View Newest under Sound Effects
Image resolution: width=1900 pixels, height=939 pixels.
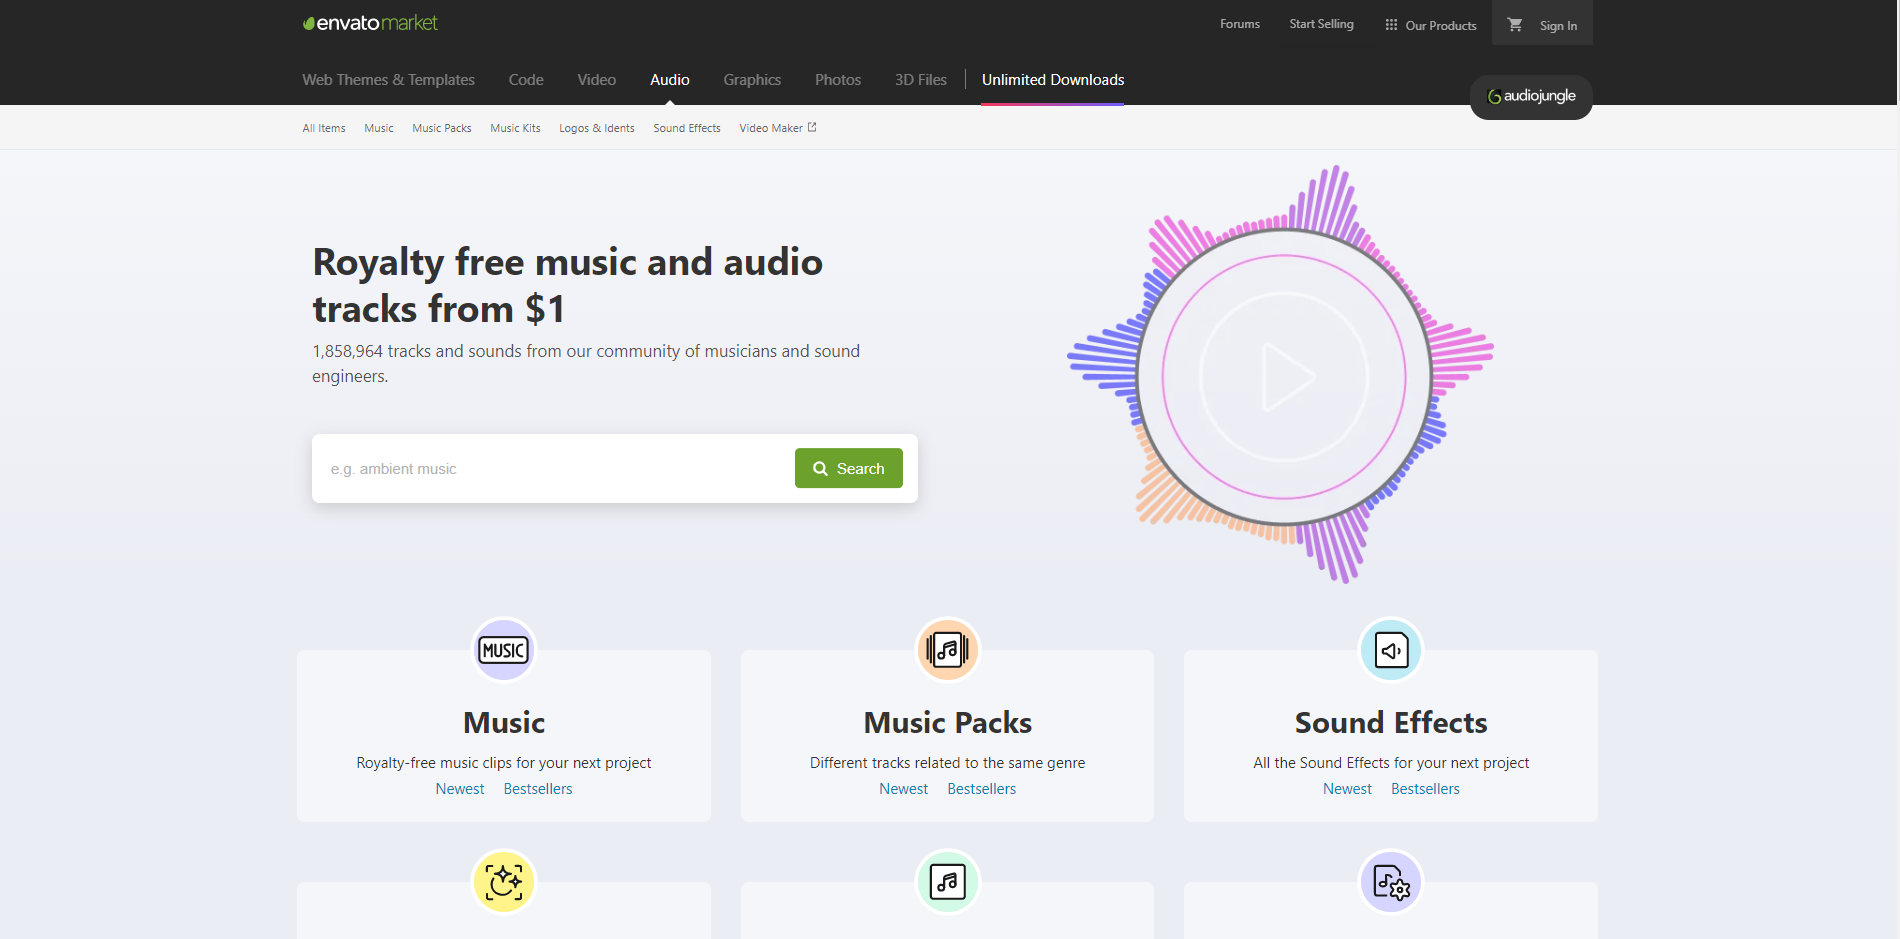click(1348, 789)
